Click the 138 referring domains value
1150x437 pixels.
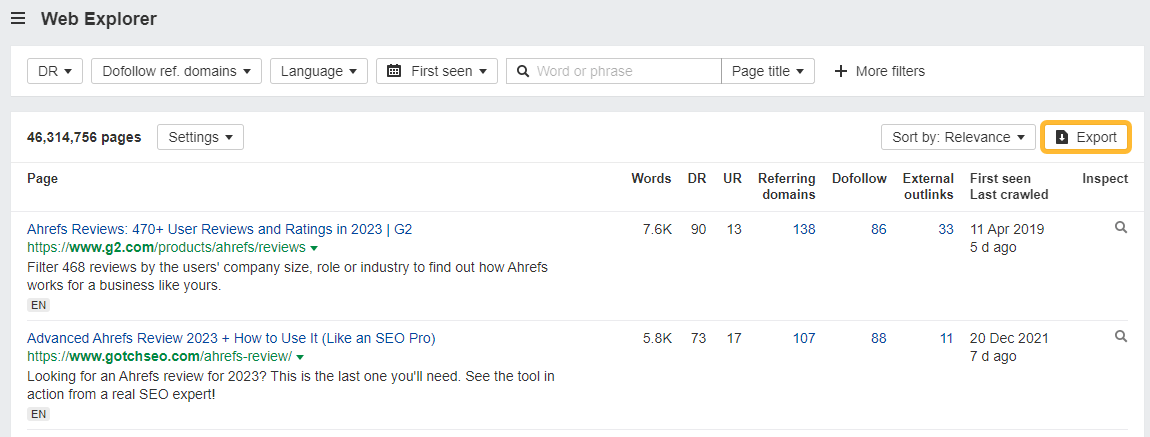[804, 229]
